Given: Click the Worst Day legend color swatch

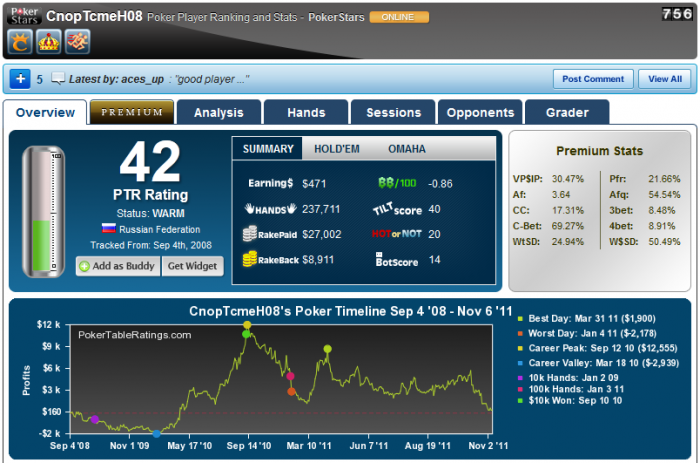Looking at the screenshot, I should (520, 334).
